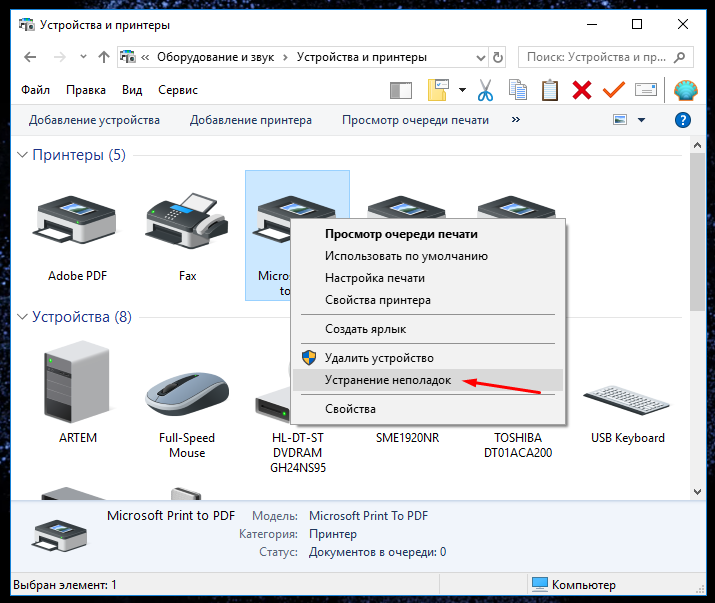Click the scroll up arrow
715x603 pixels.
tap(697, 145)
